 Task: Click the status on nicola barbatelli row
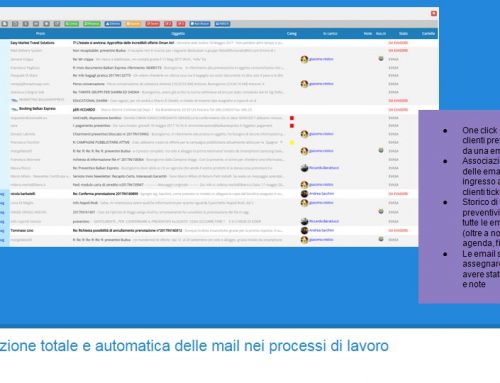tap(398, 194)
